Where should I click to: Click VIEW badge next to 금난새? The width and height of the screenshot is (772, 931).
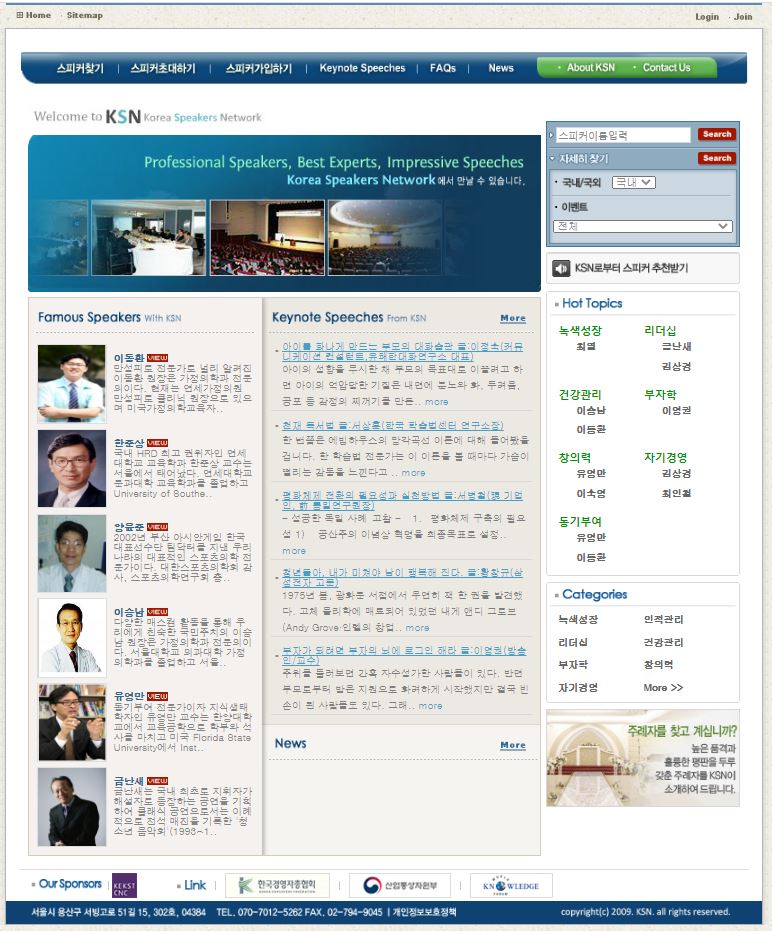pyautogui.click(x=157, y=781)
